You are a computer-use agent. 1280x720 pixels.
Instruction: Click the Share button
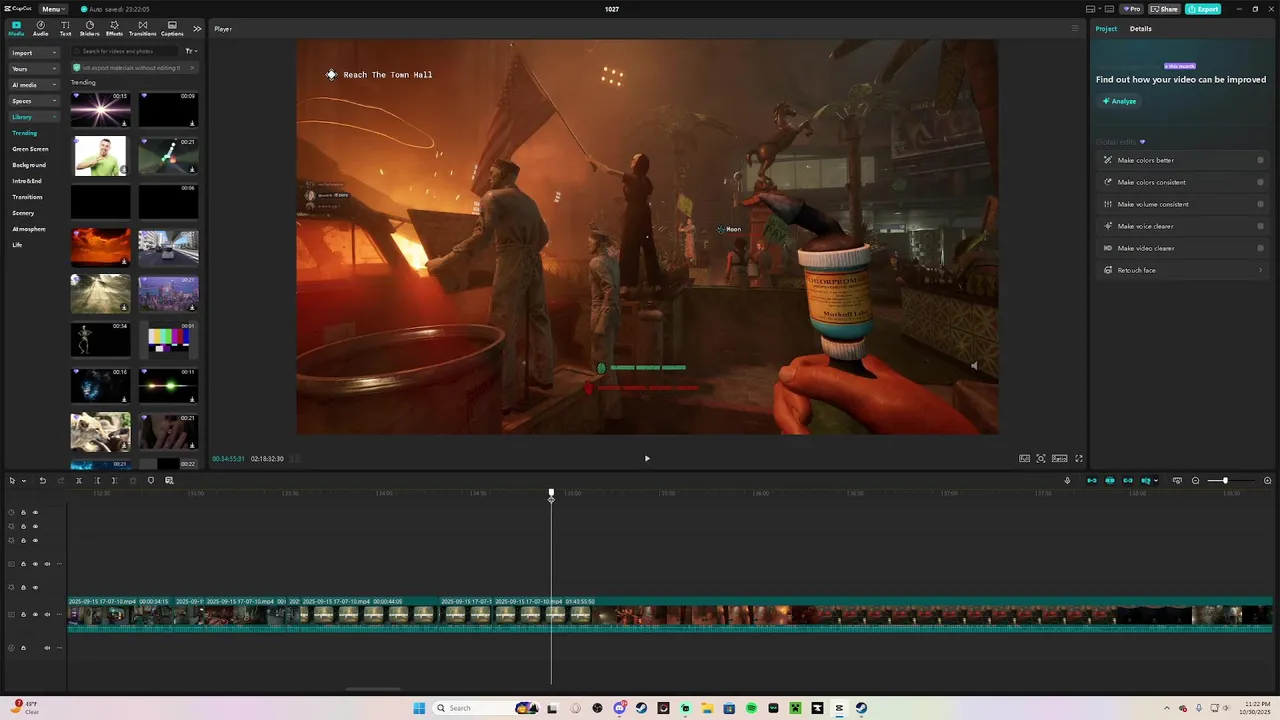pyautogui.click(x=1164, y=9)
